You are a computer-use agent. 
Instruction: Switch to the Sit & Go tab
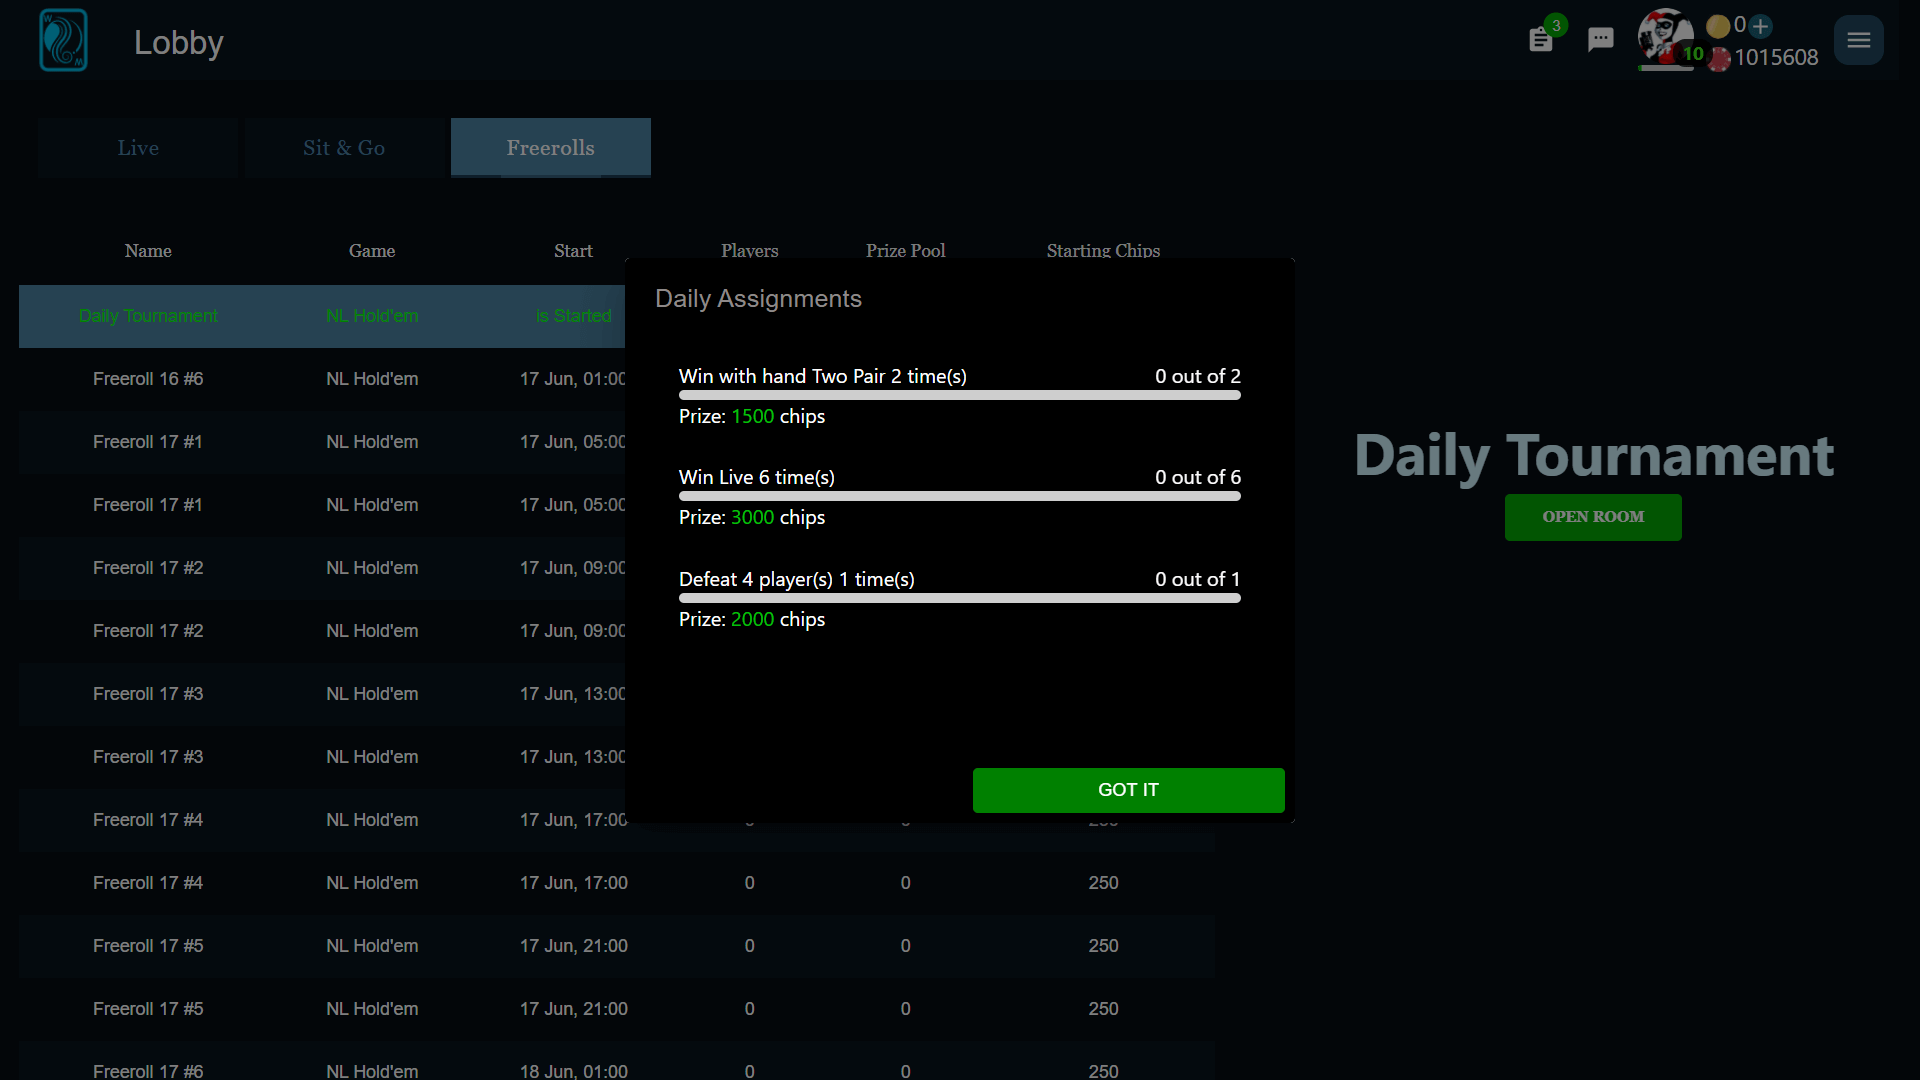tap(344, 148)
